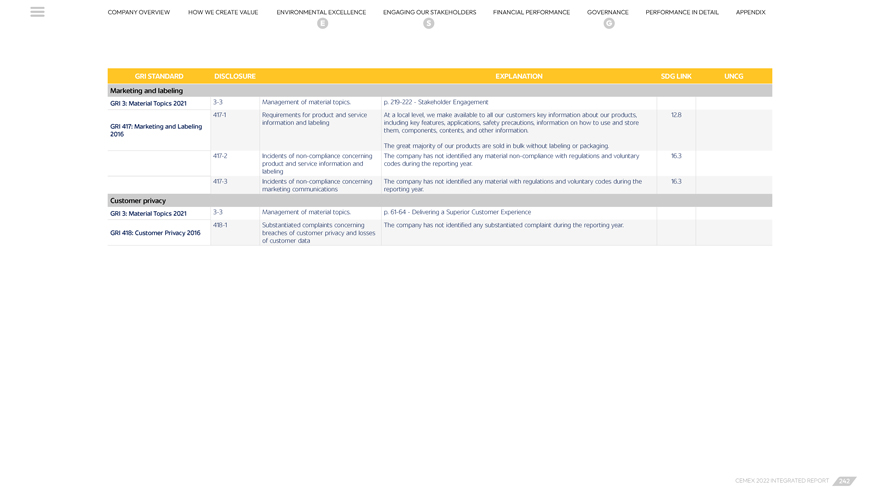
Task: Select the 'DISCLOSURE' column header
Action: point(235,76)
